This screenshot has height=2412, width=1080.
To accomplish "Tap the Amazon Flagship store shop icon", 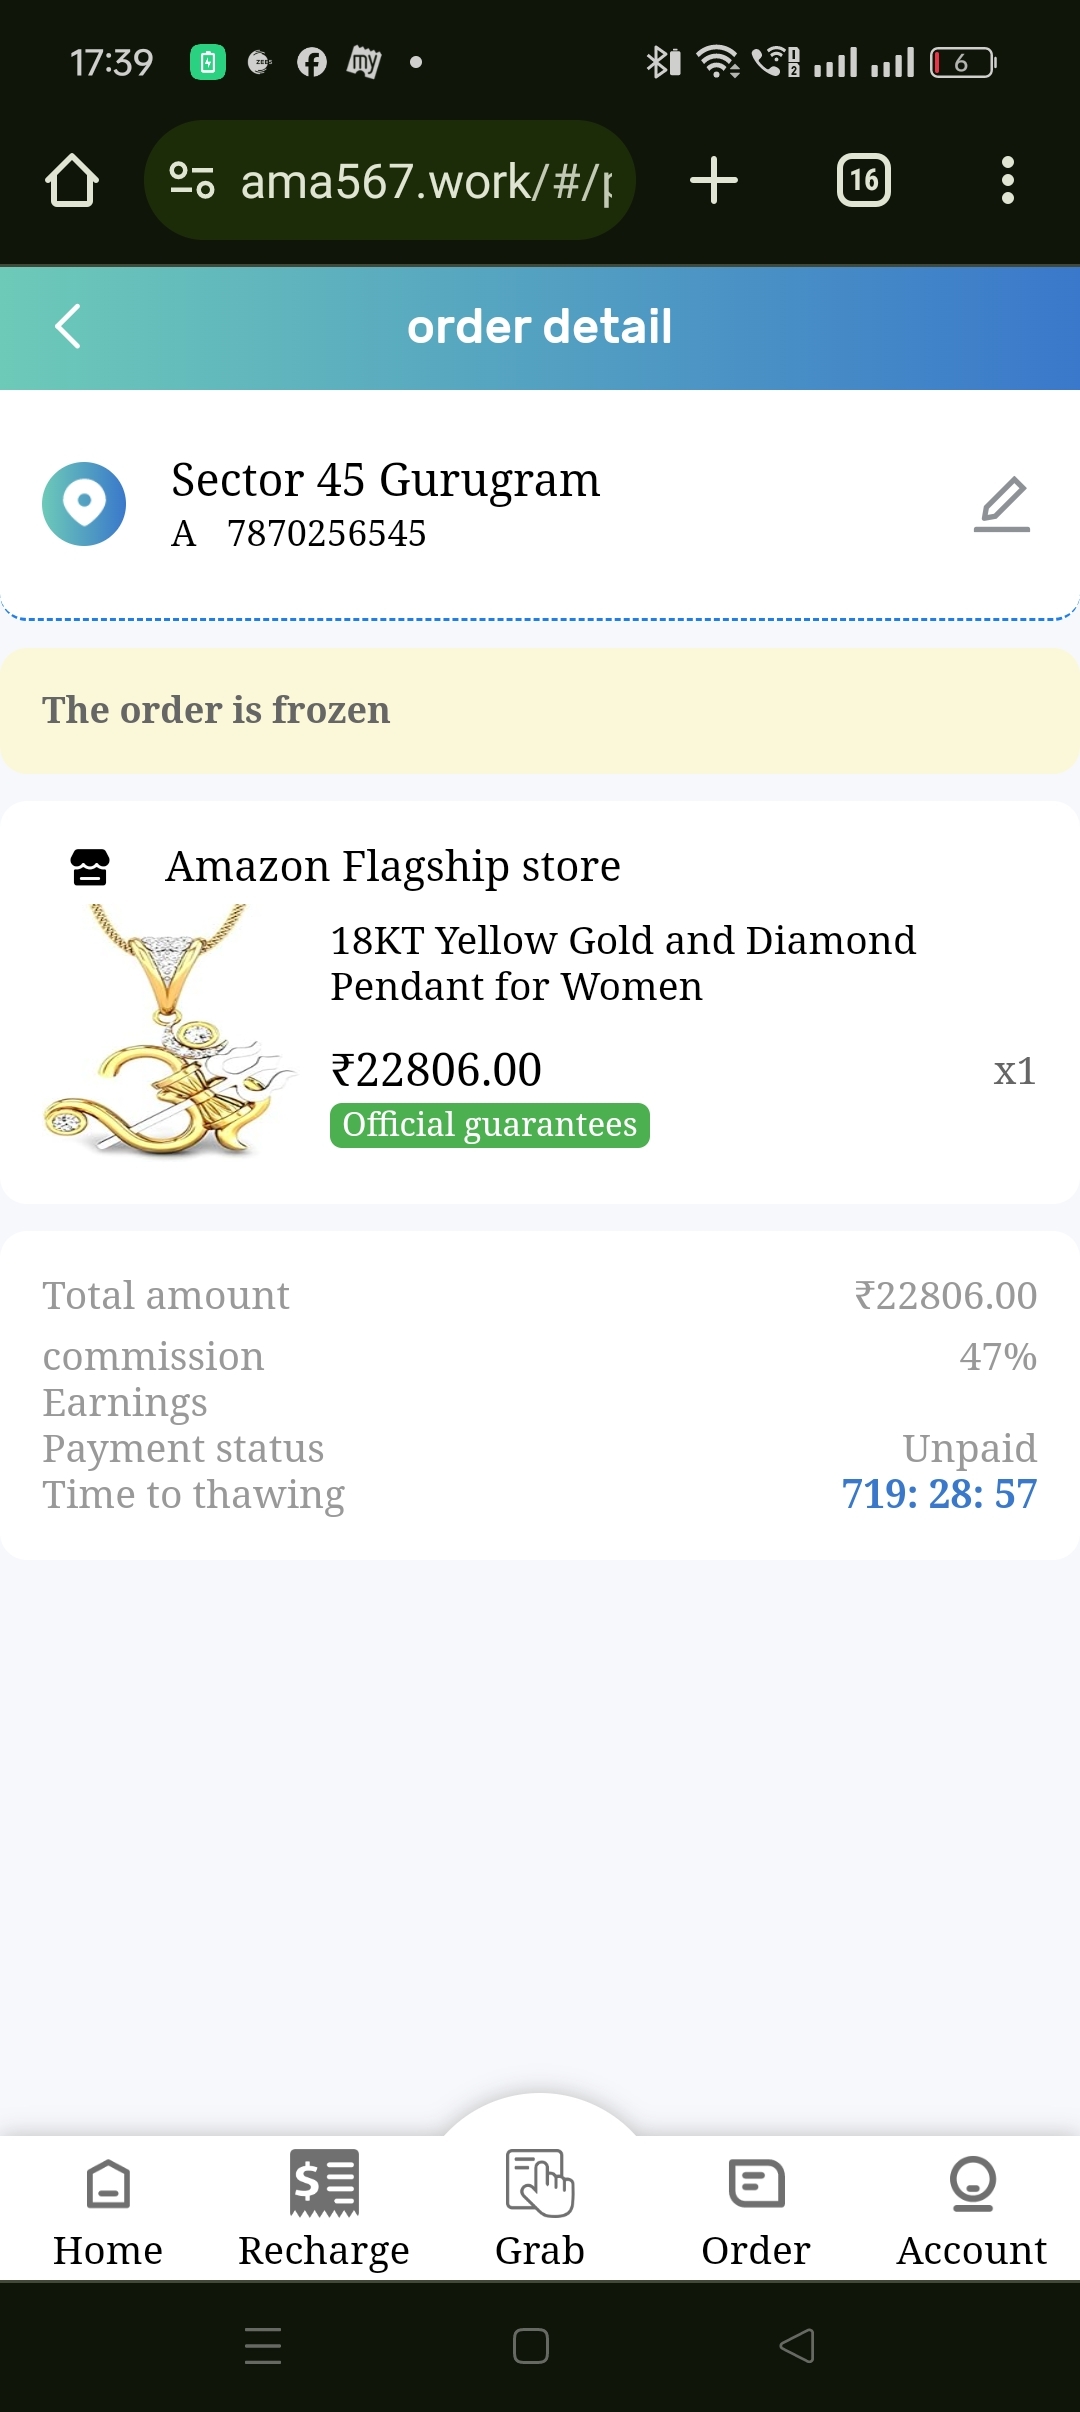I will (x=90, y=867).
